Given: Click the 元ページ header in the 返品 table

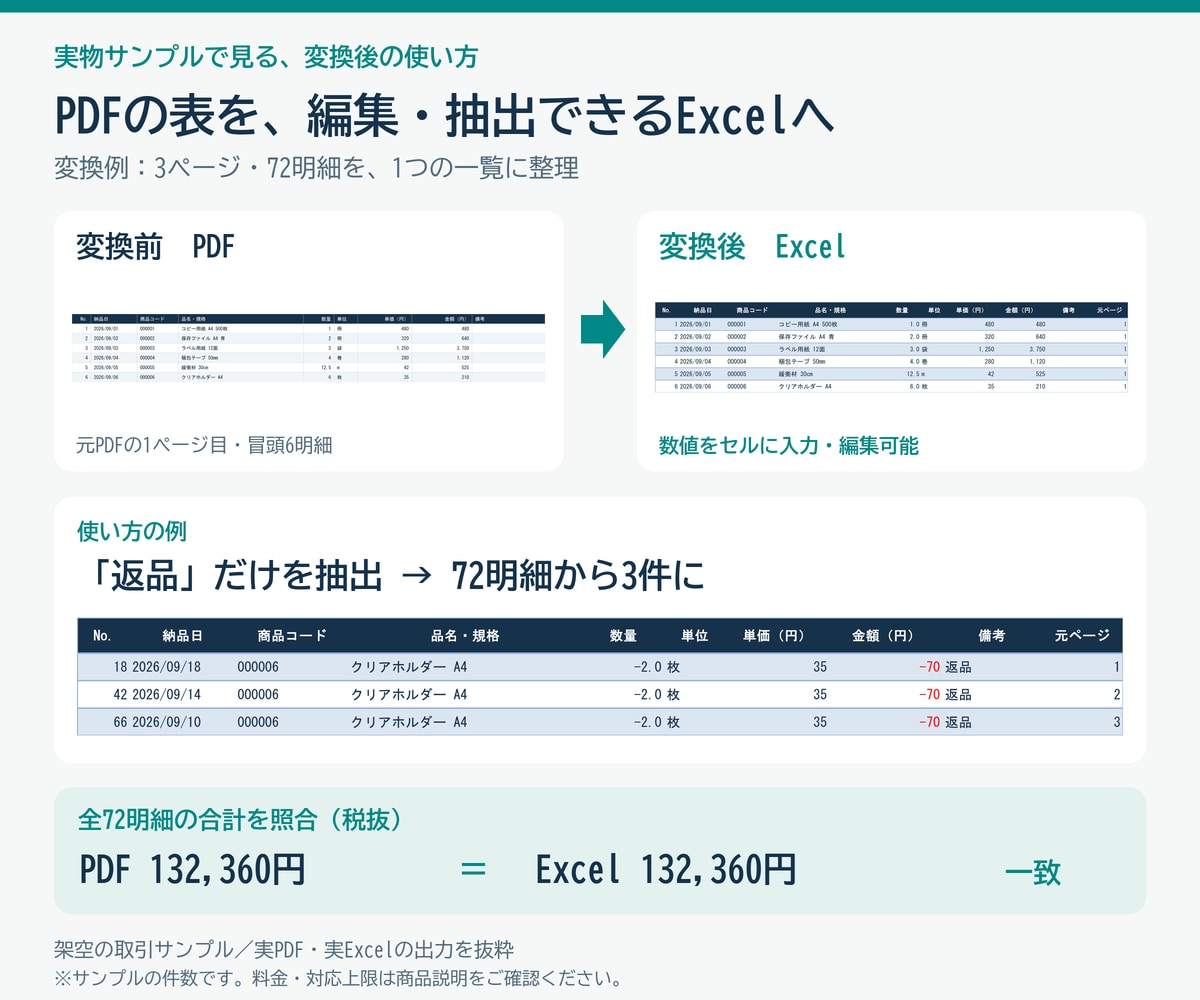Looking at the screenshot, I should click(1082, 635).
